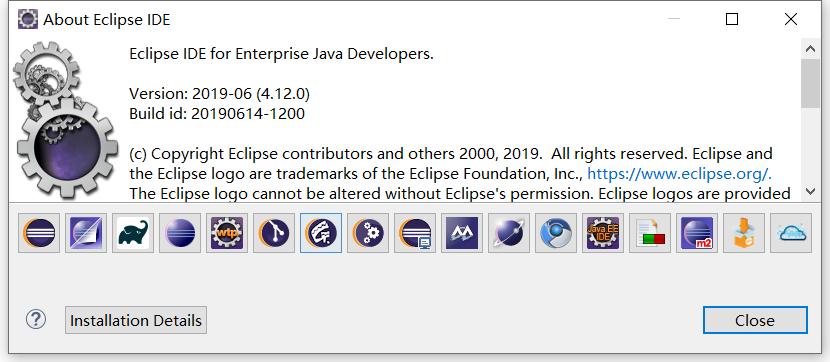830x362 pixels.
Task: Click the 'Version: 2019-06 (4.12.0)' text
Action: click(x=219, y=94)
